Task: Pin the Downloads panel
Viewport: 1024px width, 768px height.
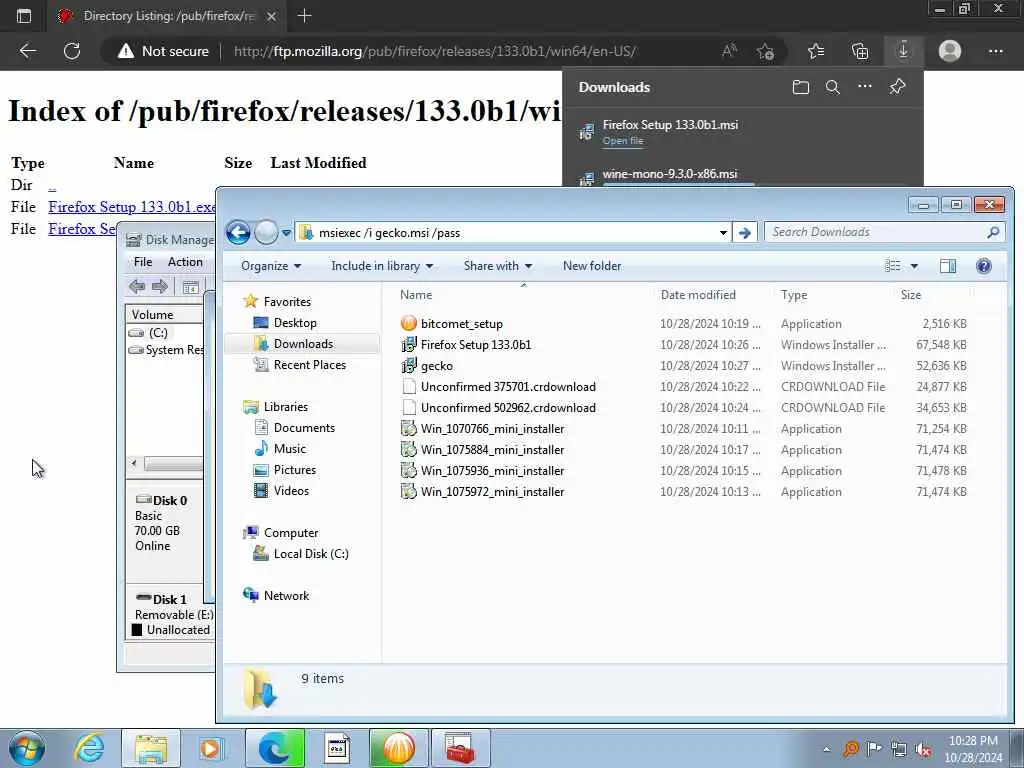Action: point(897,86)
